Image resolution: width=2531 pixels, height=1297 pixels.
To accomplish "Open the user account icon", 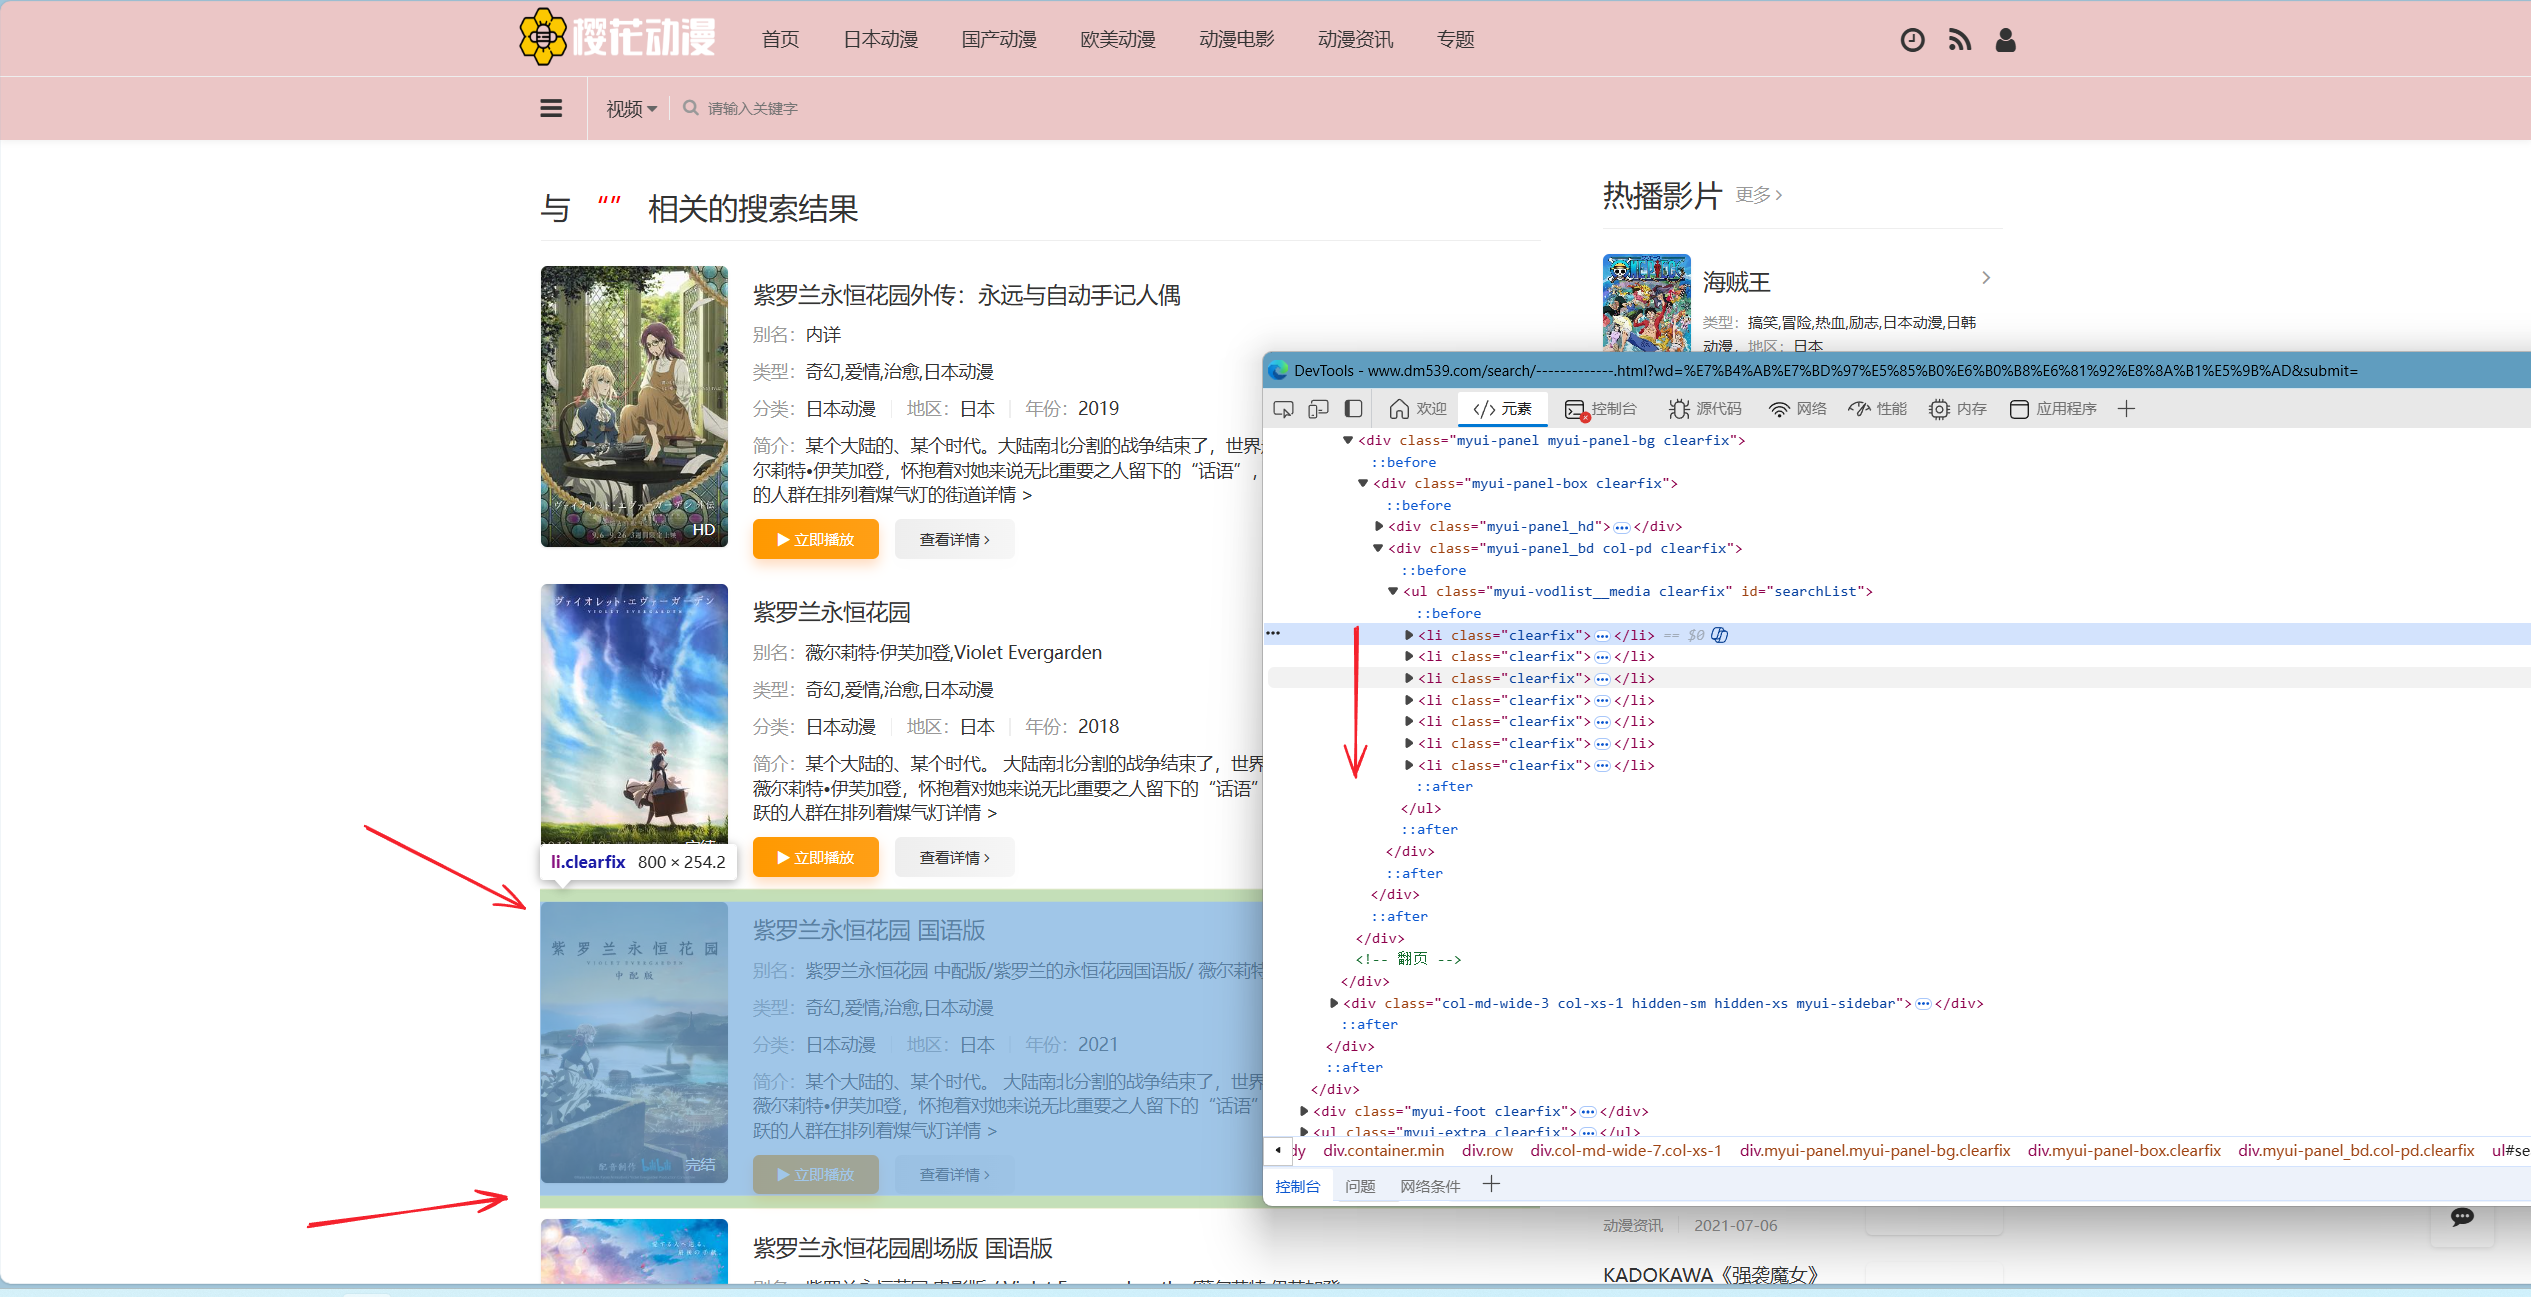I will point(2005,40).
